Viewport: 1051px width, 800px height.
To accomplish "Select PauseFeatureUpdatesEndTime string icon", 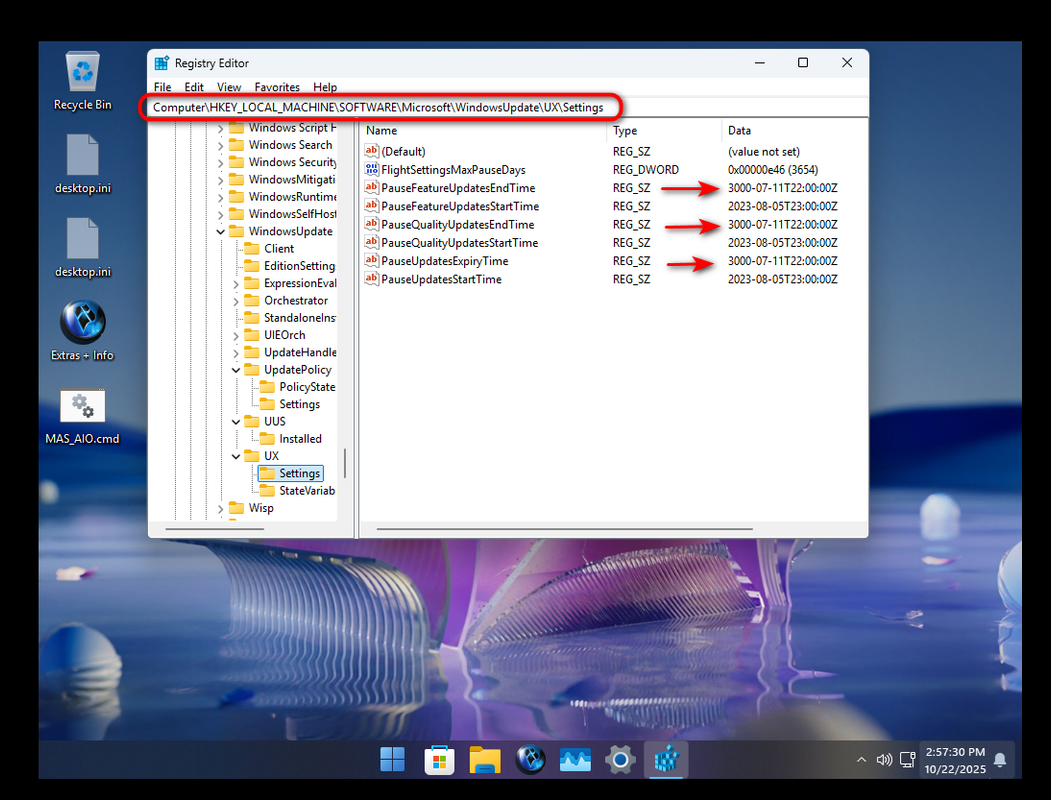I will pos(371,187).
